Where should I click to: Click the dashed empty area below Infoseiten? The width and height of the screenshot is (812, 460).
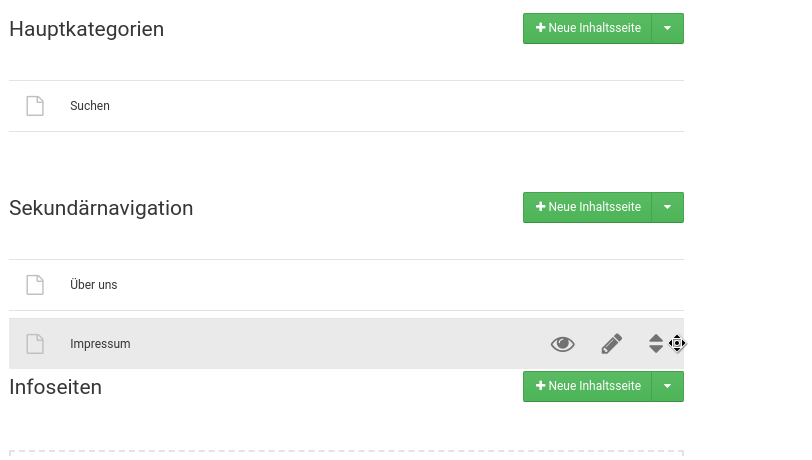click(x=346, y=455)
